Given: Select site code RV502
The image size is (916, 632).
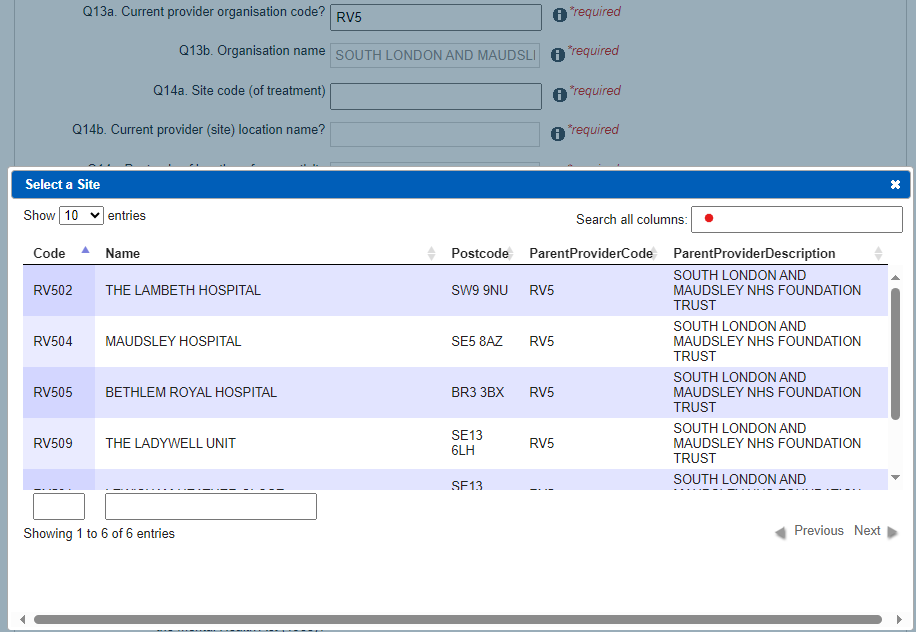Looking at the screenshot, I should pyautogui.click(x=53, y=290).
